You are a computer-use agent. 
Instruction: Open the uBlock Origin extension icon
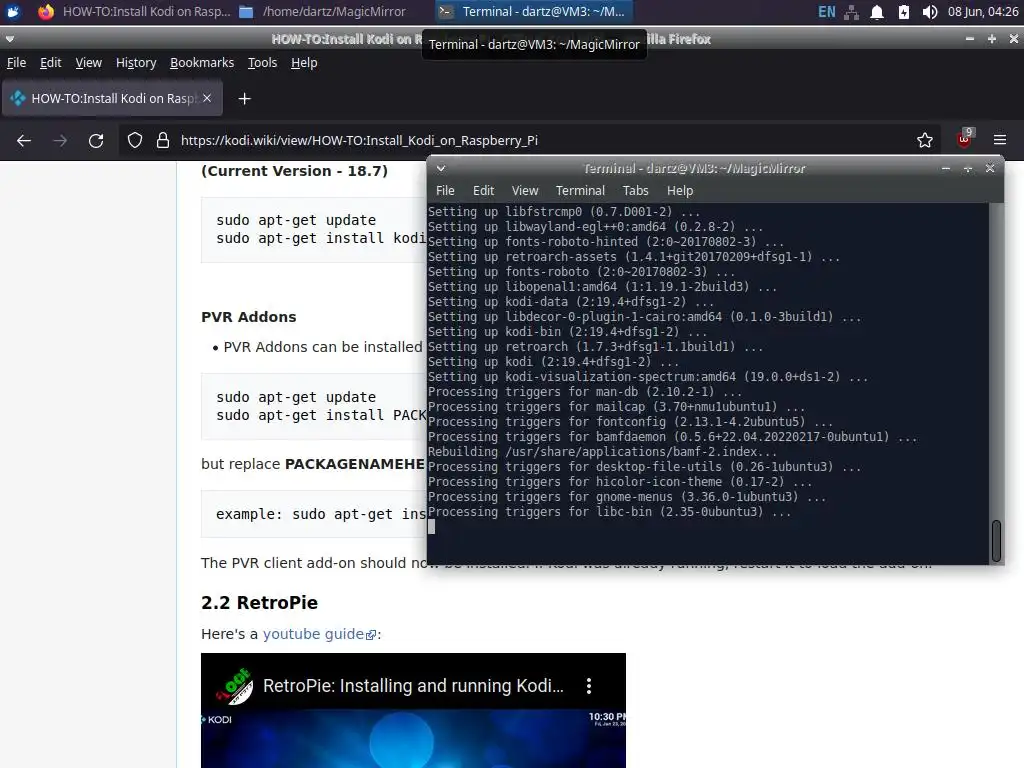pyautogui.click(x=964, y=139)
